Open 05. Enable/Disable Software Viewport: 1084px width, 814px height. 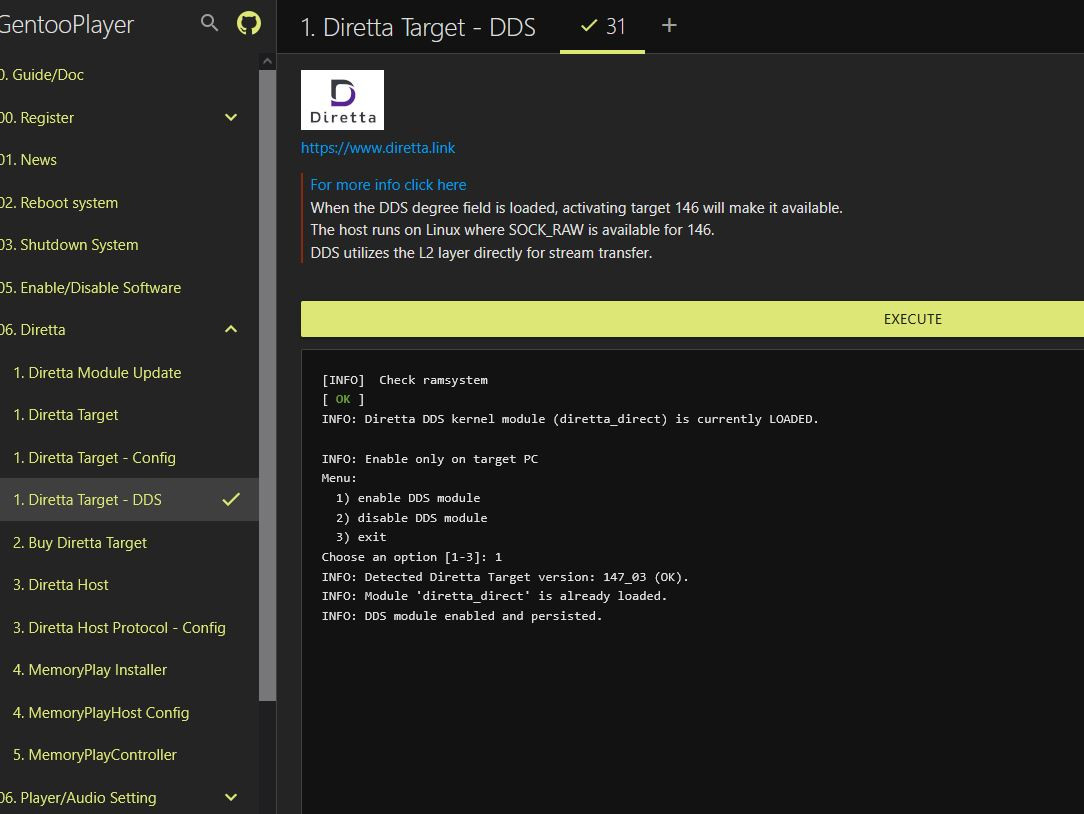click(x=129, y=288)
